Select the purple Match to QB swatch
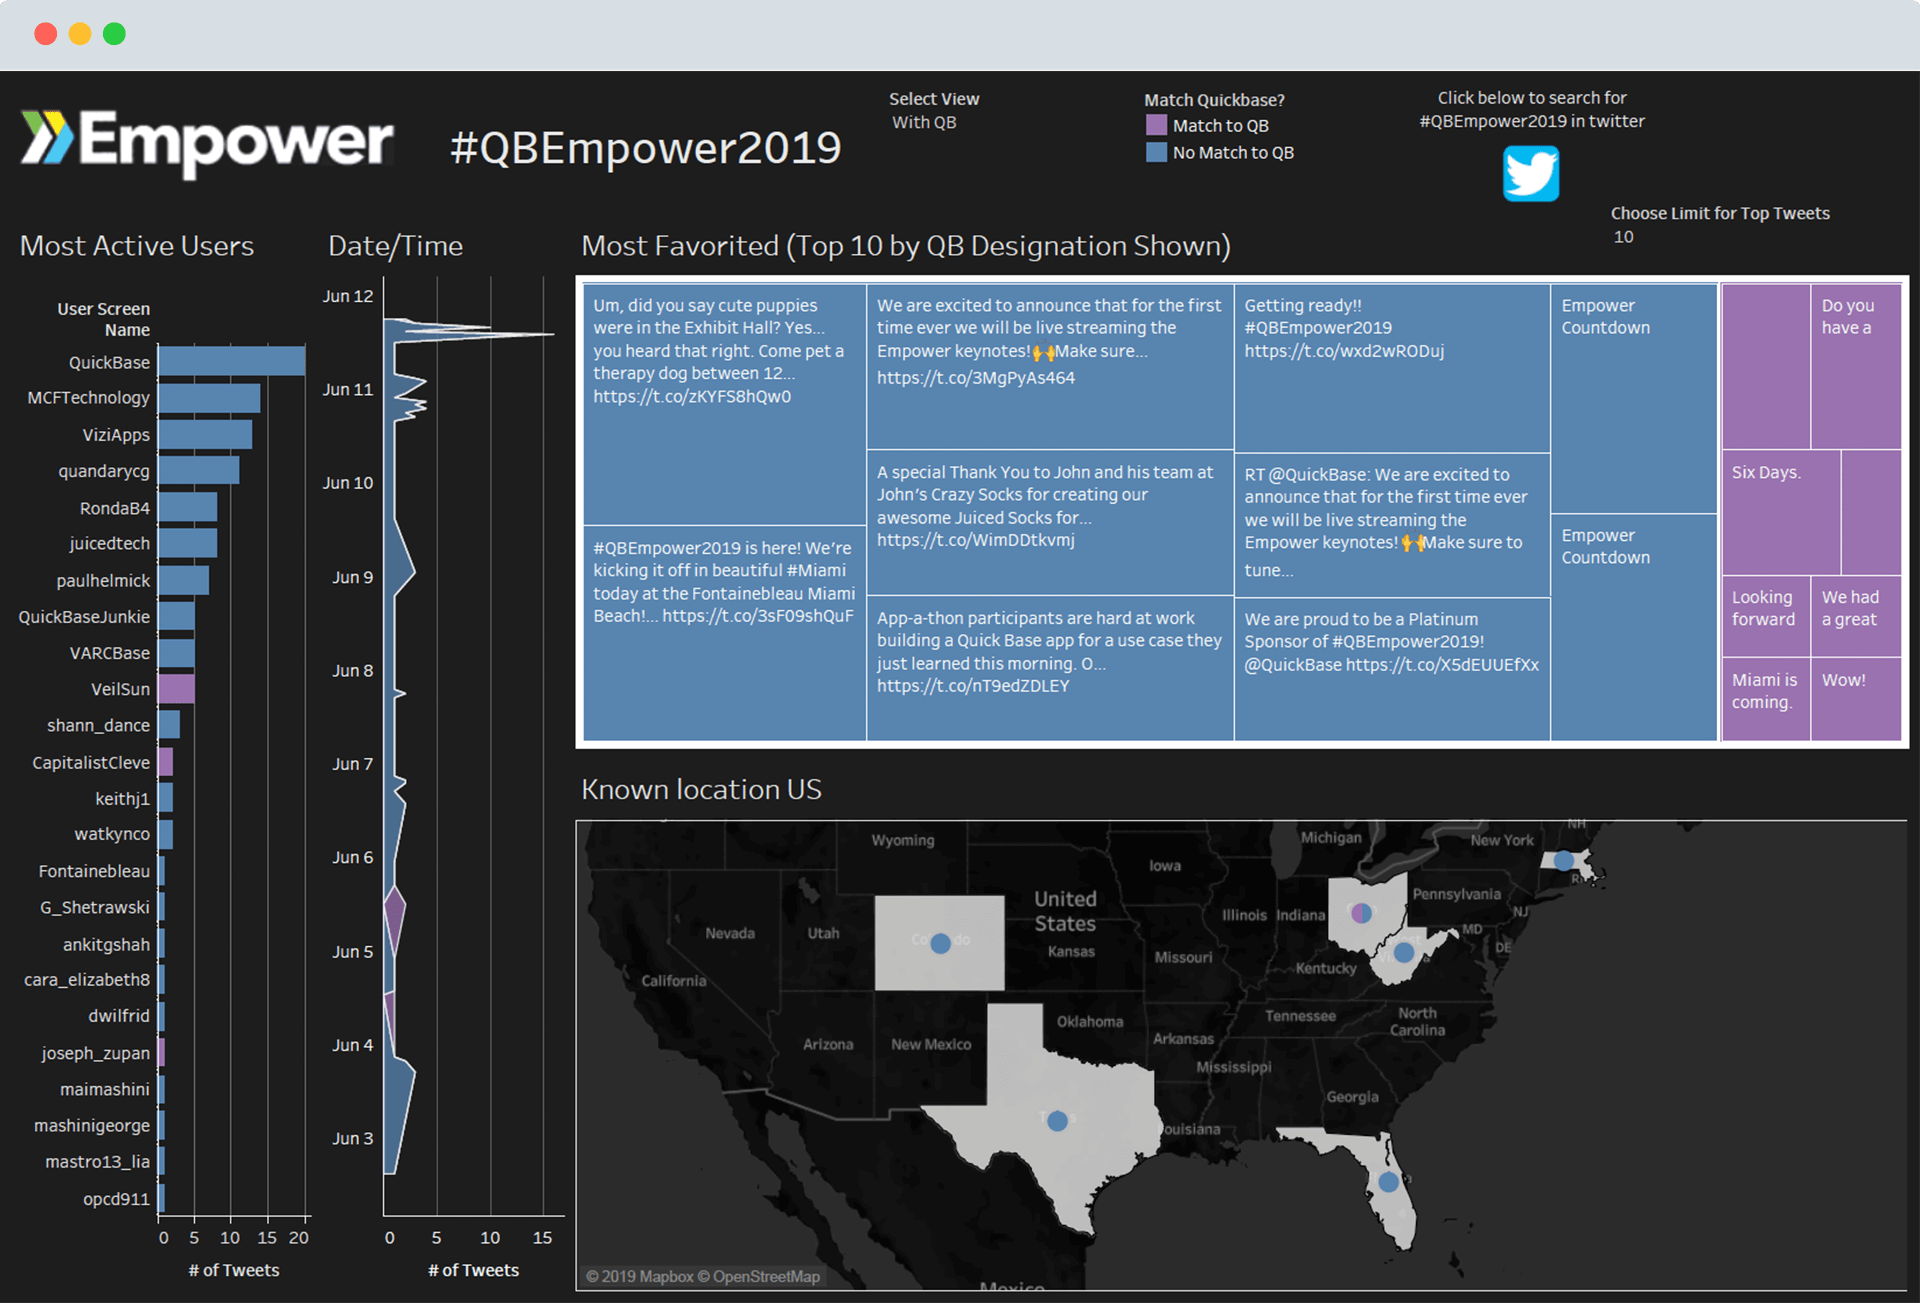Screen dimensions: 1920x1303 pyautogui.click(x=1156, y=125)
